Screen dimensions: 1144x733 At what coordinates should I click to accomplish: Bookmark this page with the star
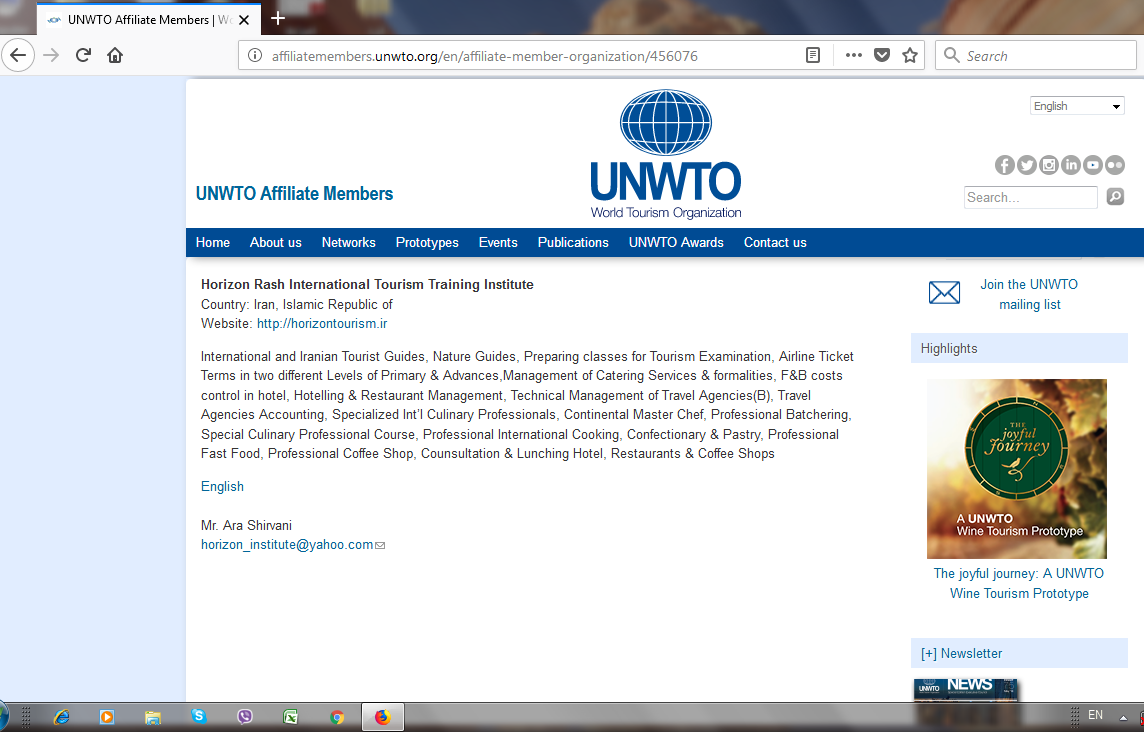tap(910, 55)
